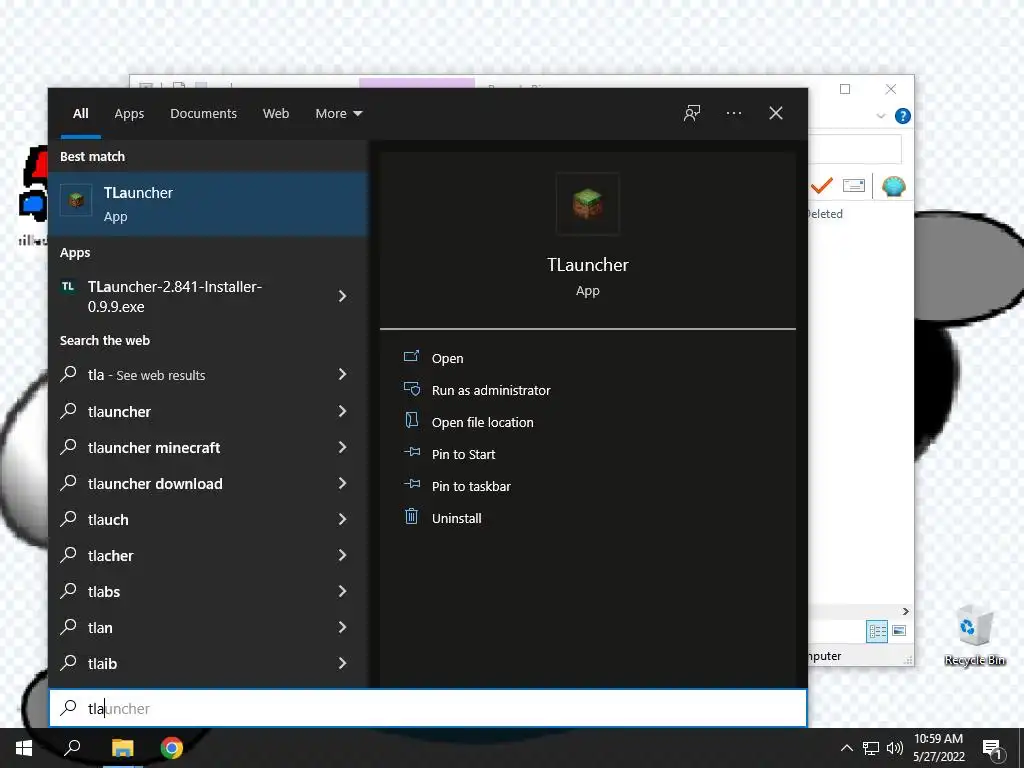Viewport: 1024px width, 768px height.
Task: Expand 'tla - See web results' arrow
Action: click(x=342, y=374)
